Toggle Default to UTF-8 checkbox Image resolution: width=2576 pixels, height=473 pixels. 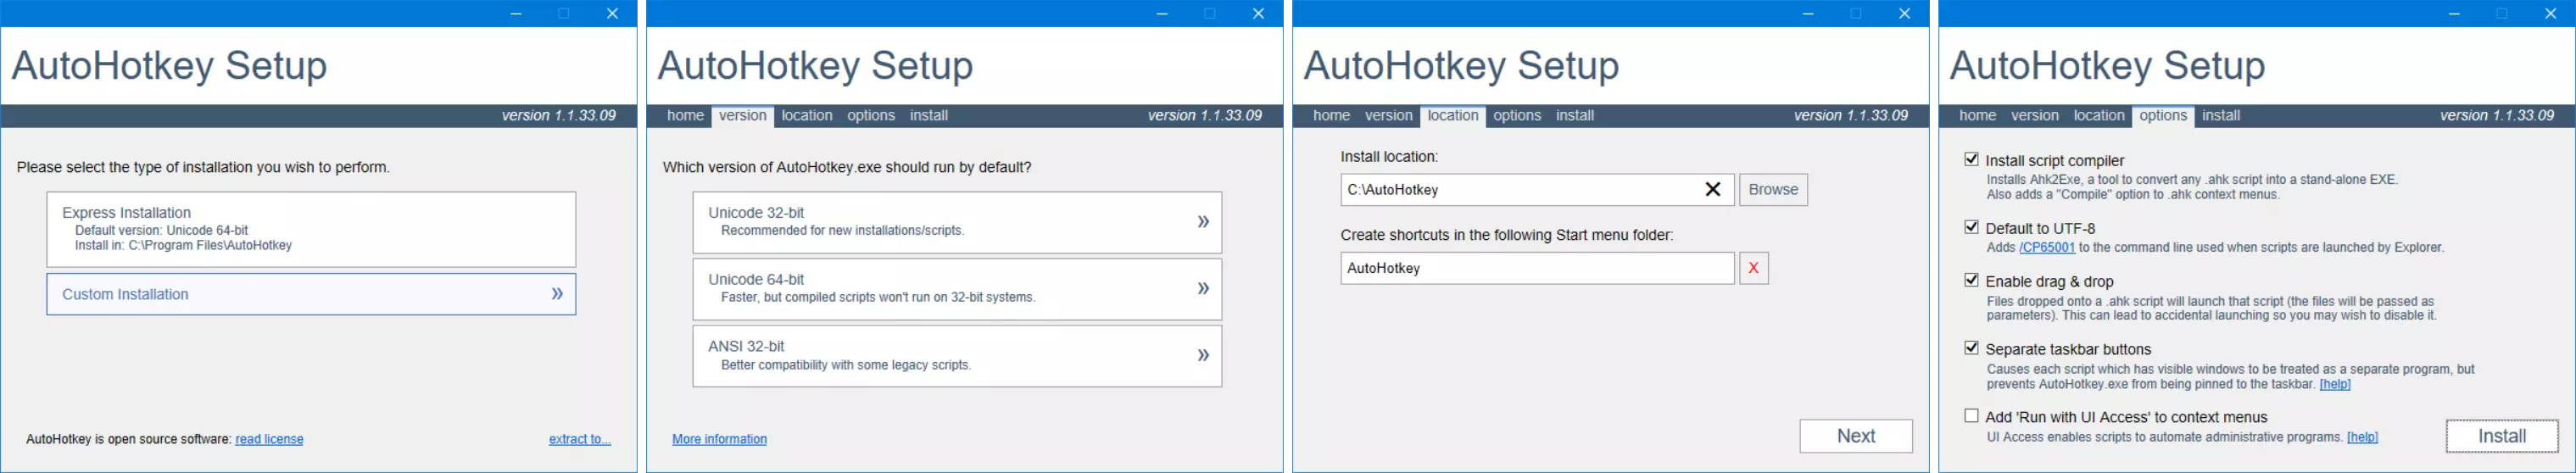[x=1971, y=227]
